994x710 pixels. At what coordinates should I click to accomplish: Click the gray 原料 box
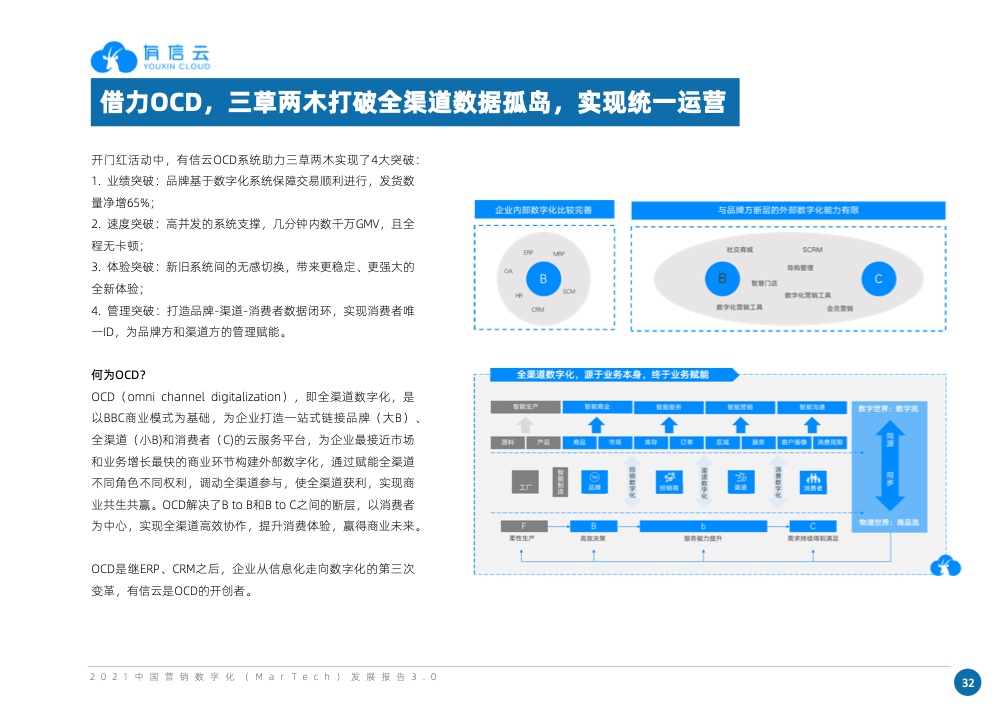507,442
